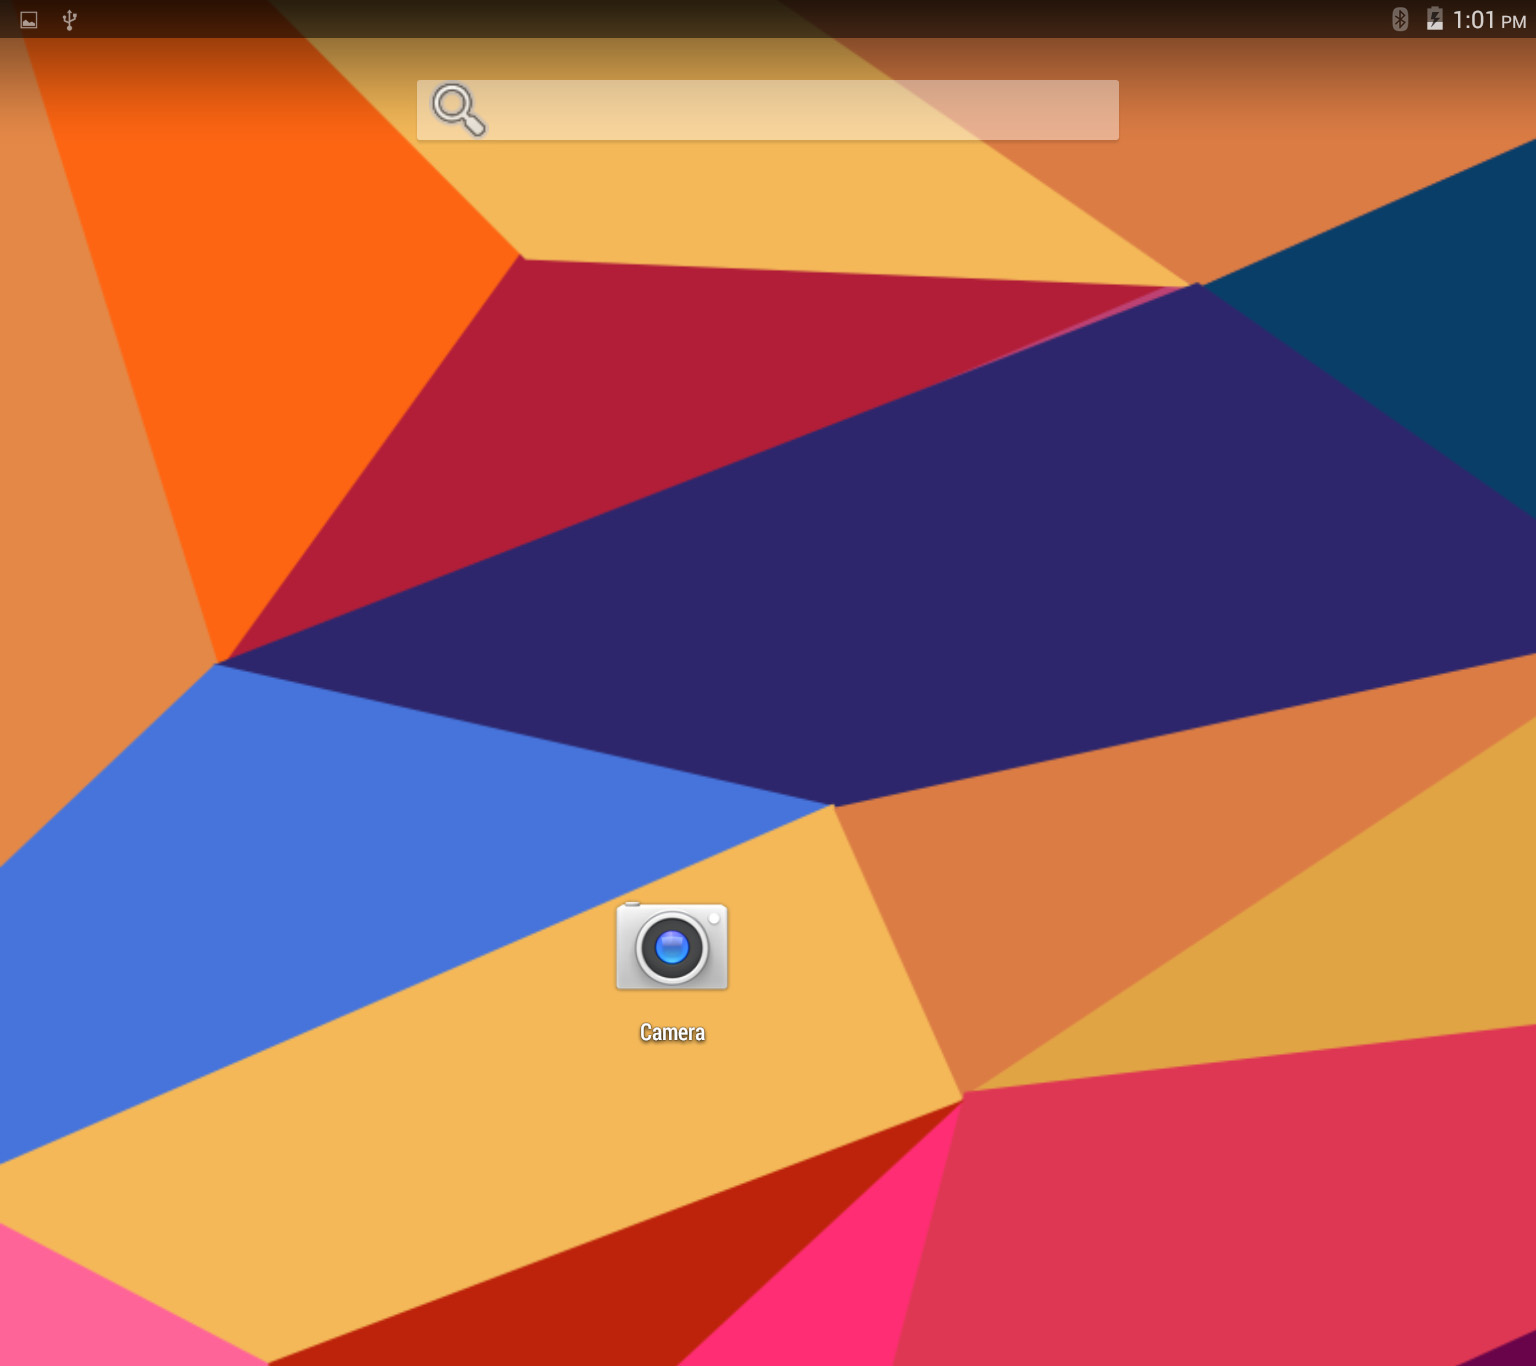Click inside the home screen search bar
The height and width of the screenshot is (1366, 1536).
pos(767,110)
